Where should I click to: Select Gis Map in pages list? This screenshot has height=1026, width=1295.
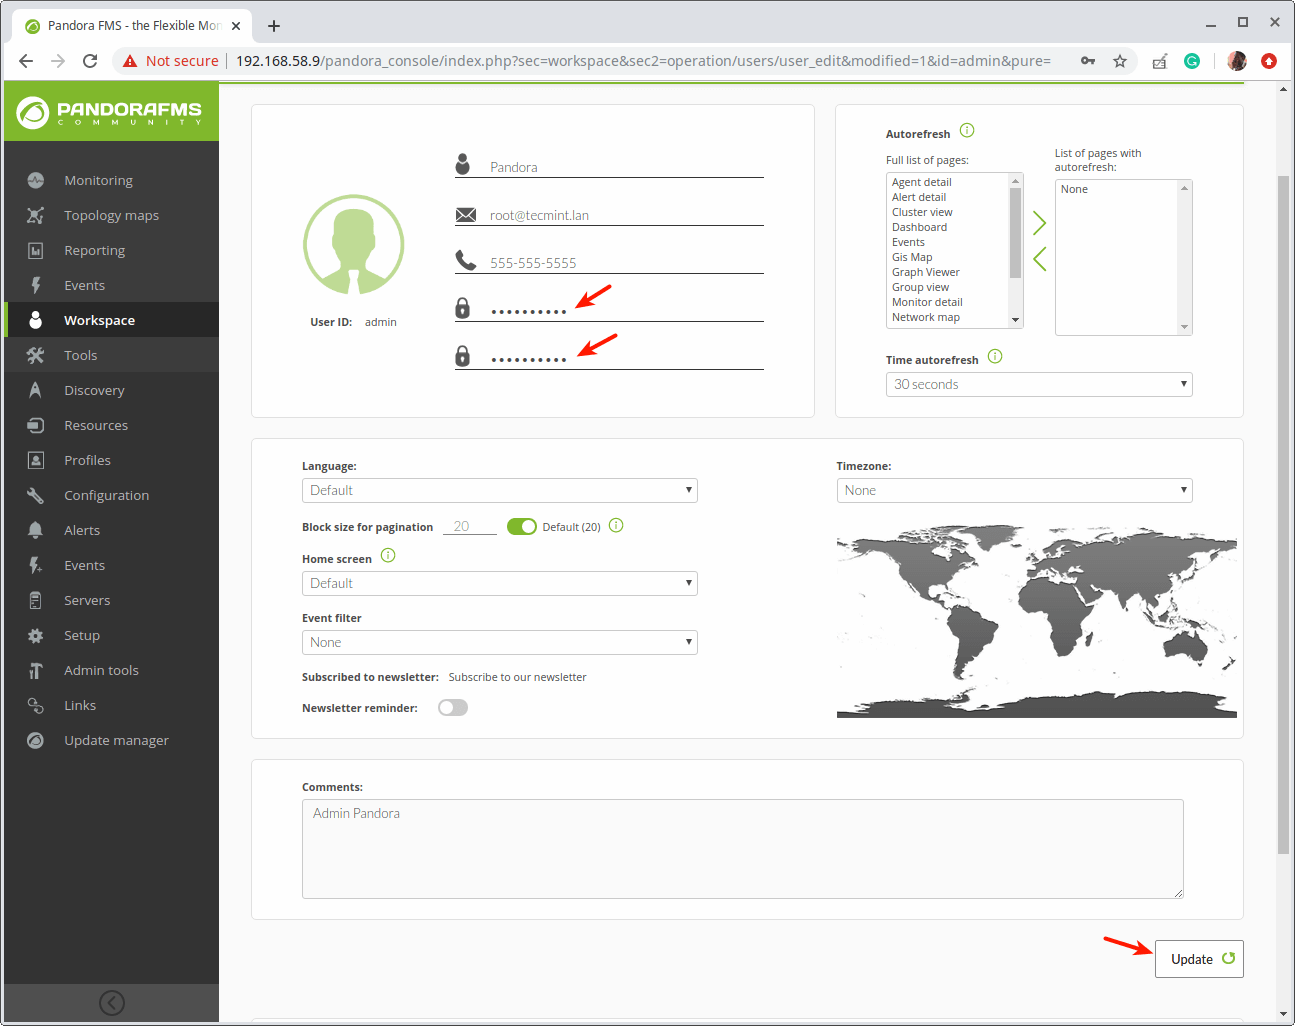click(912, 257)
